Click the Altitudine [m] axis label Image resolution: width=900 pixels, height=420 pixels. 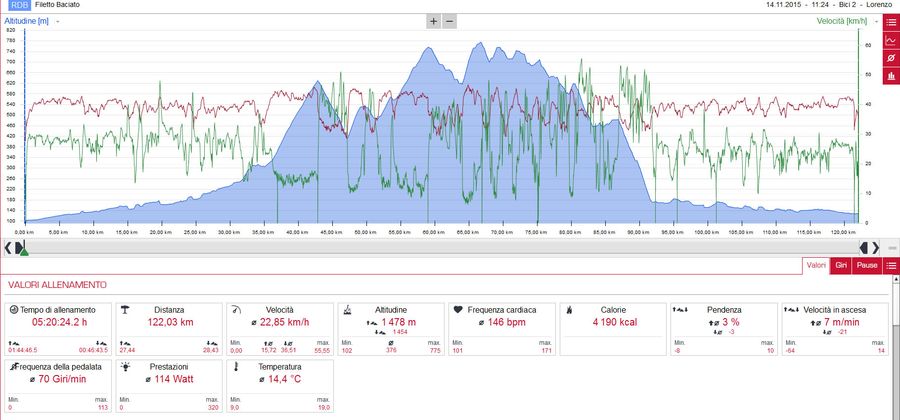pyautogui.click(x=26, y=21)
